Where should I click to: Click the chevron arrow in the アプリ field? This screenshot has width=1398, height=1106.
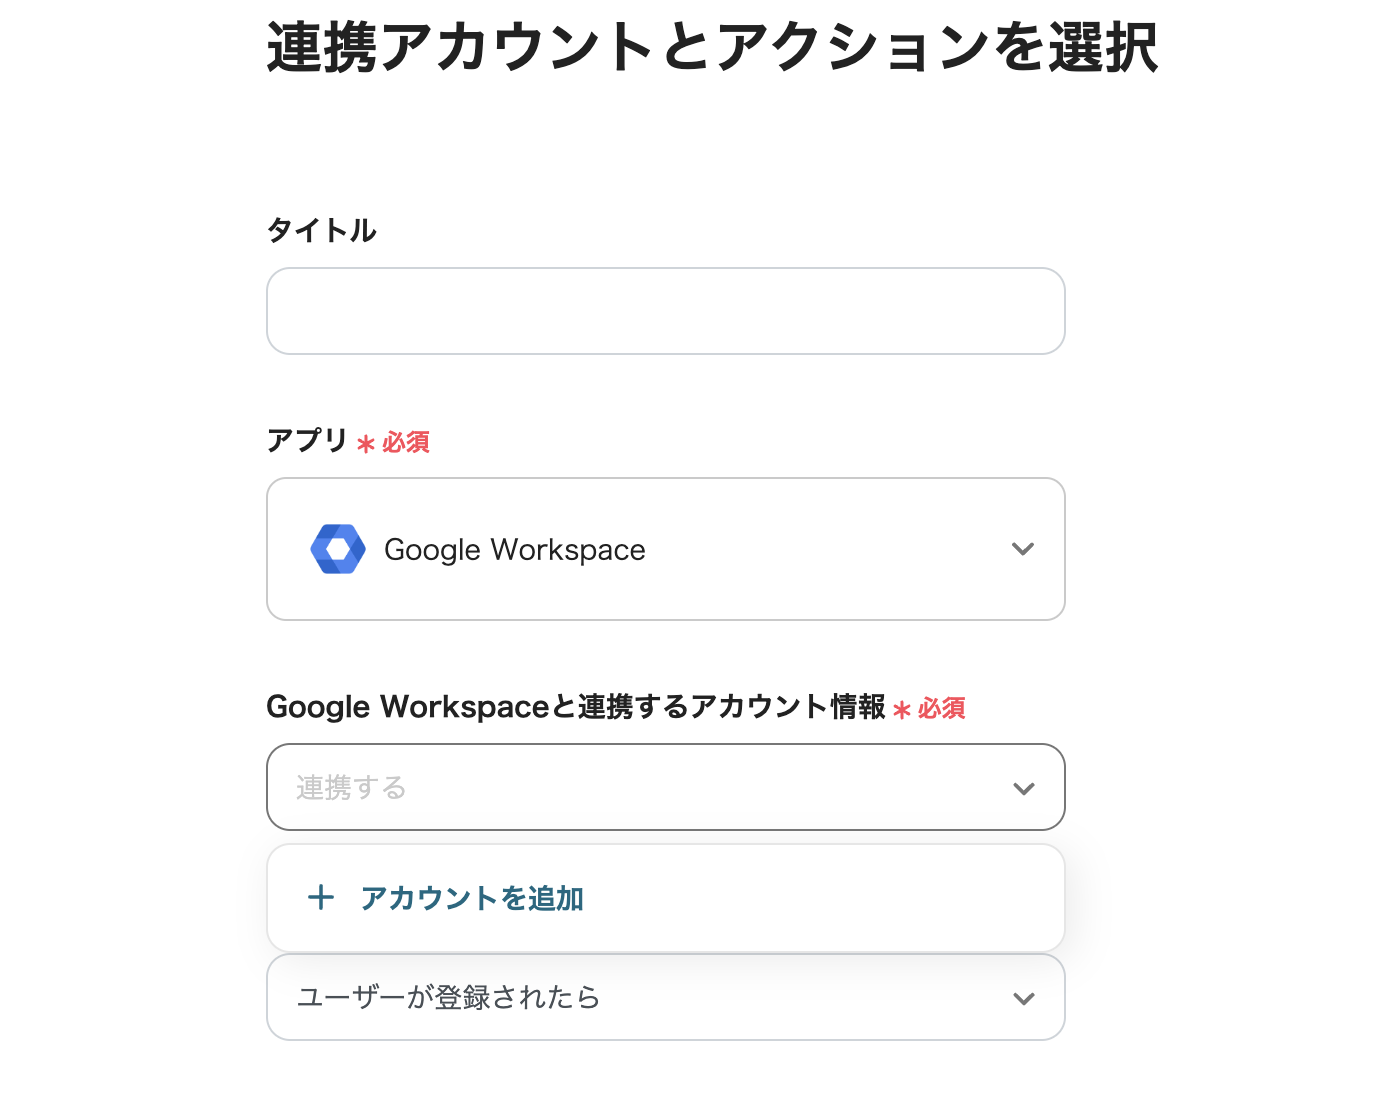1022,549
